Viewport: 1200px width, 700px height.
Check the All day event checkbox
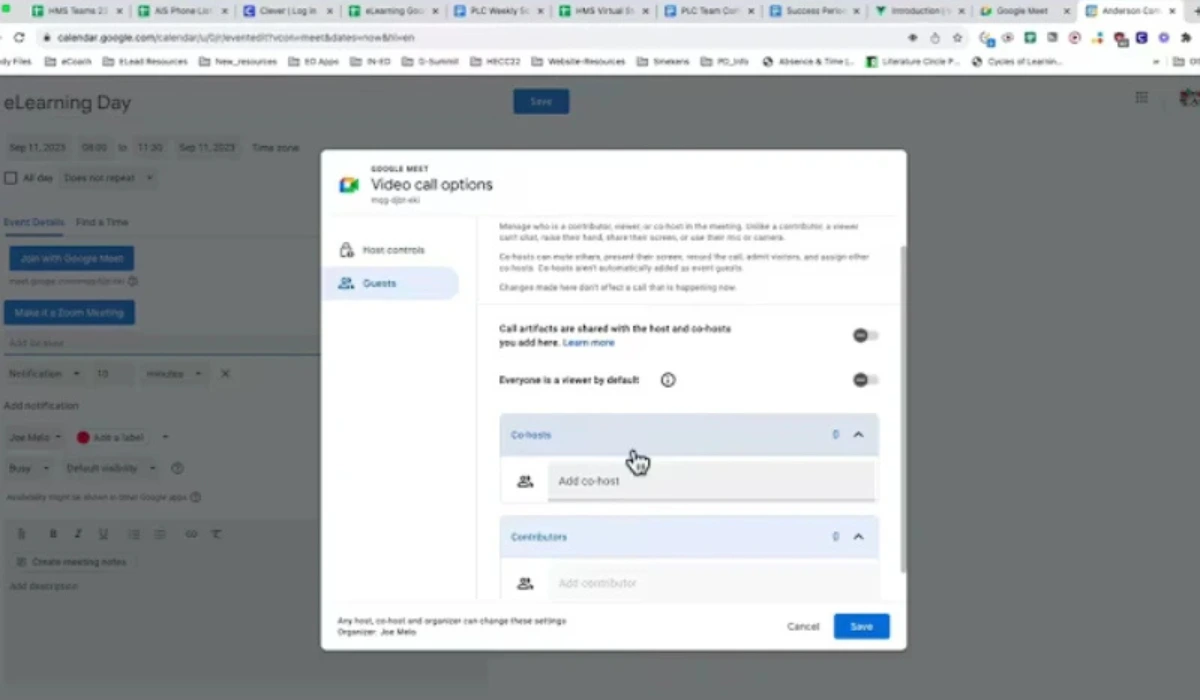coord(11,177)
